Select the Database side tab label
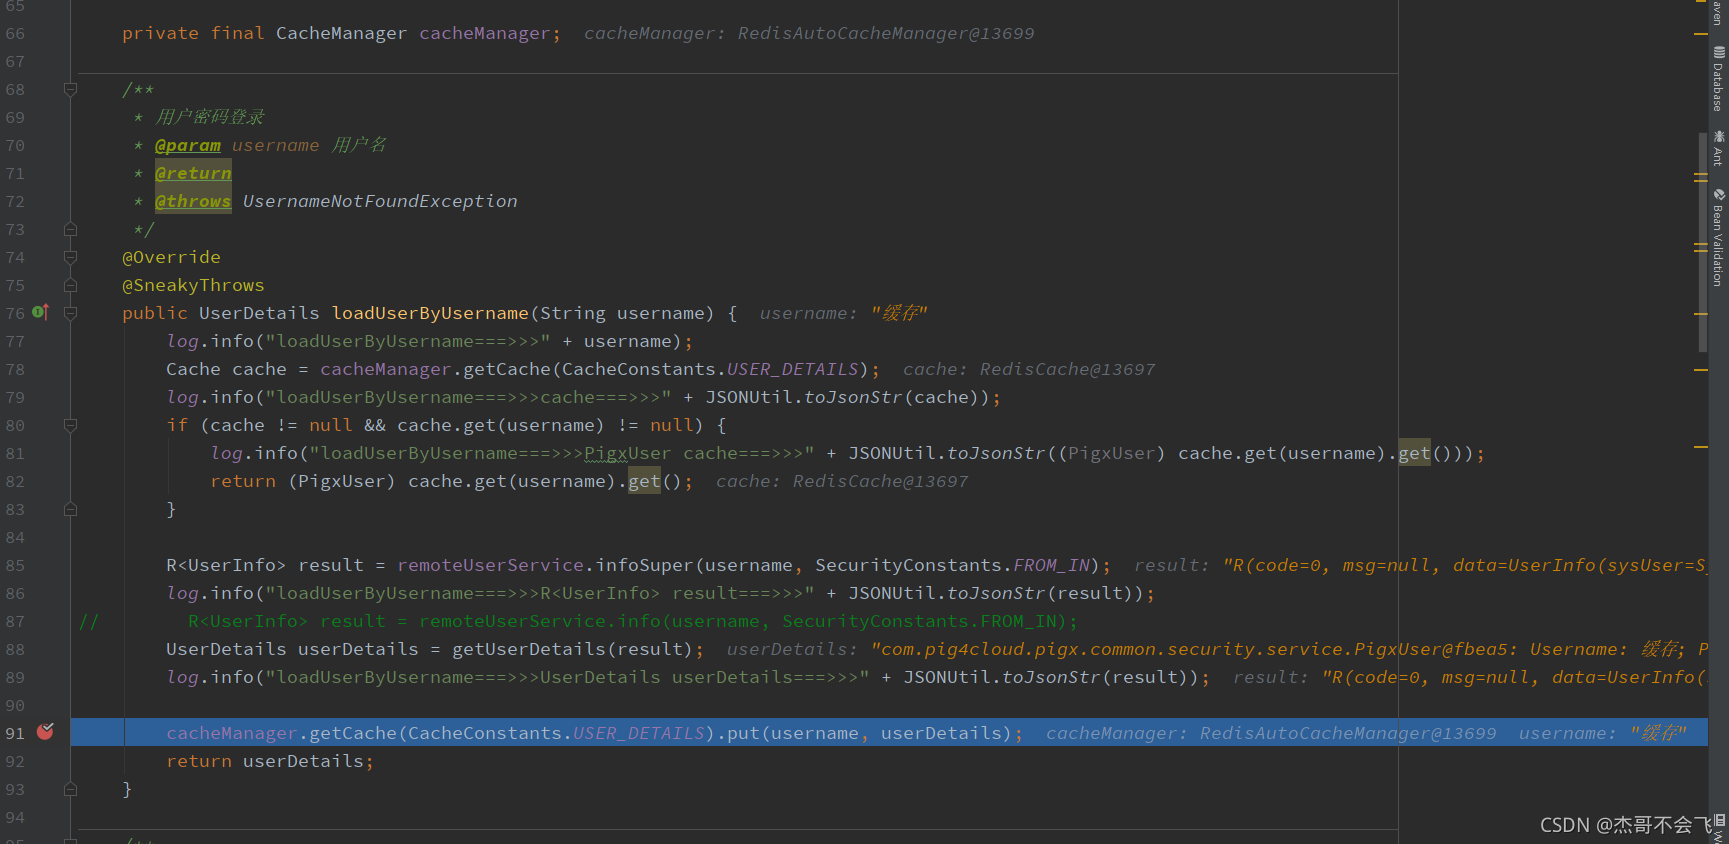Screen dimensions: 1729x844 1719,86
